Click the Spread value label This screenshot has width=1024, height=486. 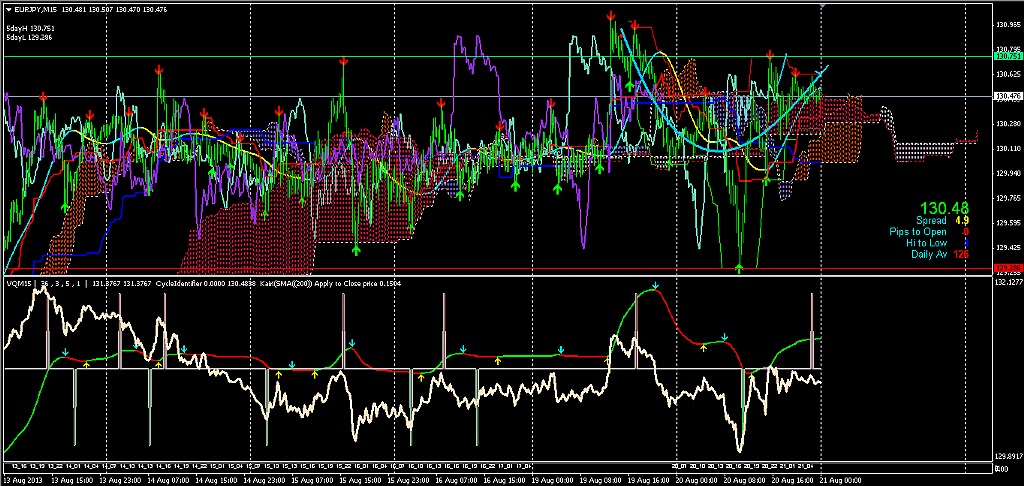click(x=932, y=220)
